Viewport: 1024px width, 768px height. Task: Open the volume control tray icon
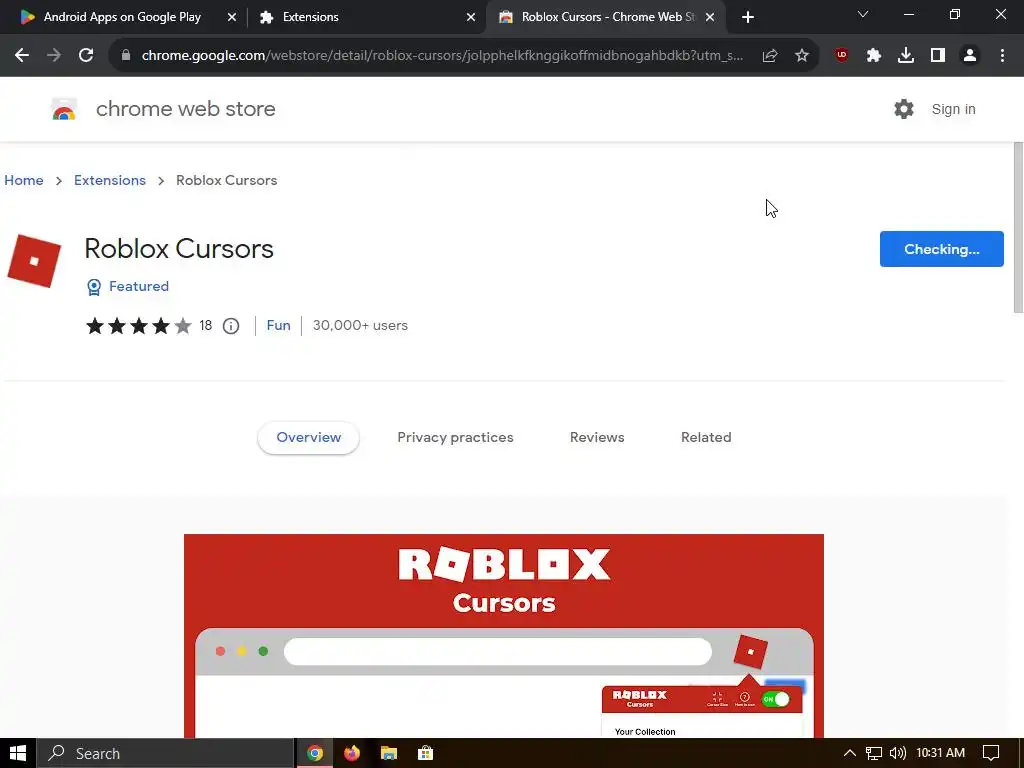click(898, 753)
